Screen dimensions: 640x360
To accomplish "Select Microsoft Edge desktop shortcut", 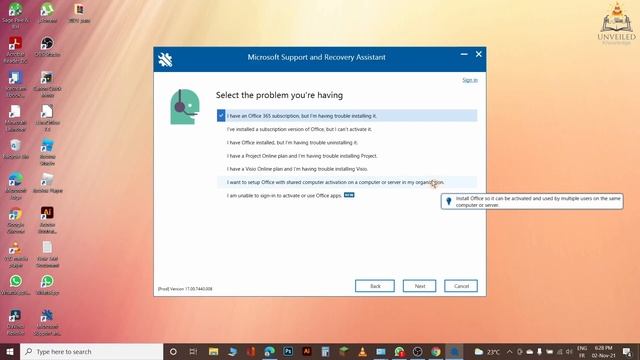I will coord(16,186).
